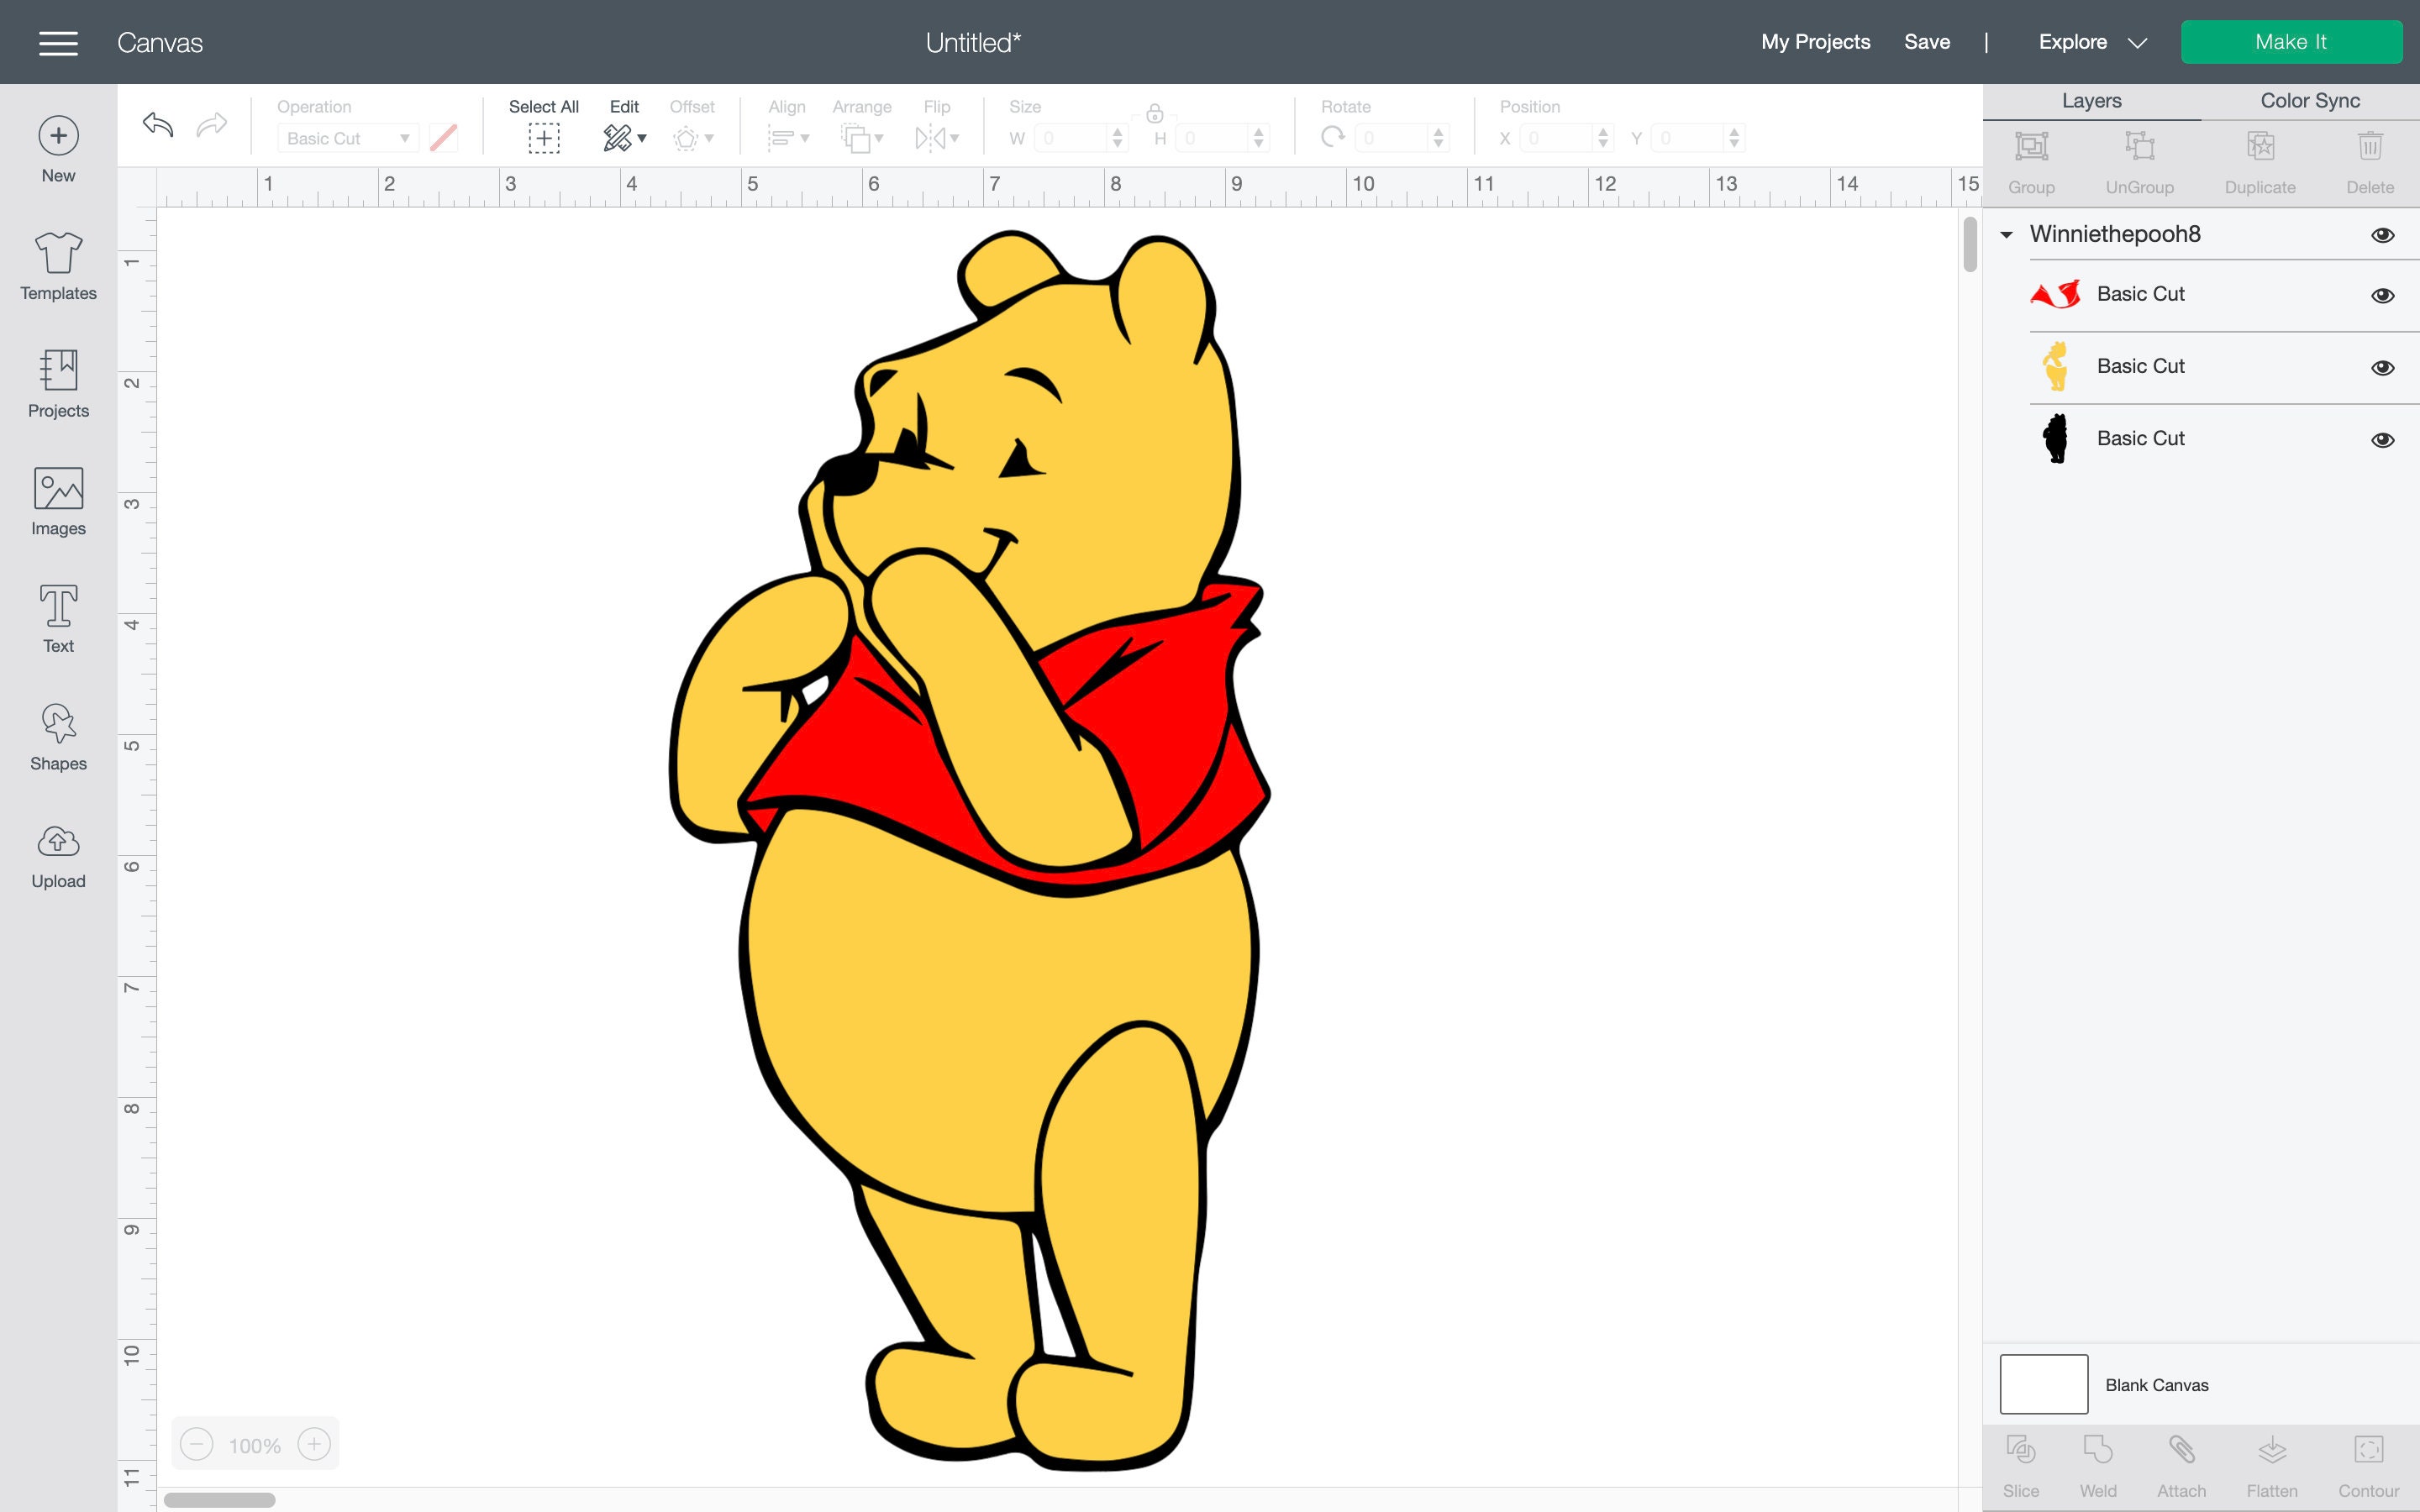2420x1512 pixels.
Task: Open the Offset dropdown
Action: [x=693, y=138]
